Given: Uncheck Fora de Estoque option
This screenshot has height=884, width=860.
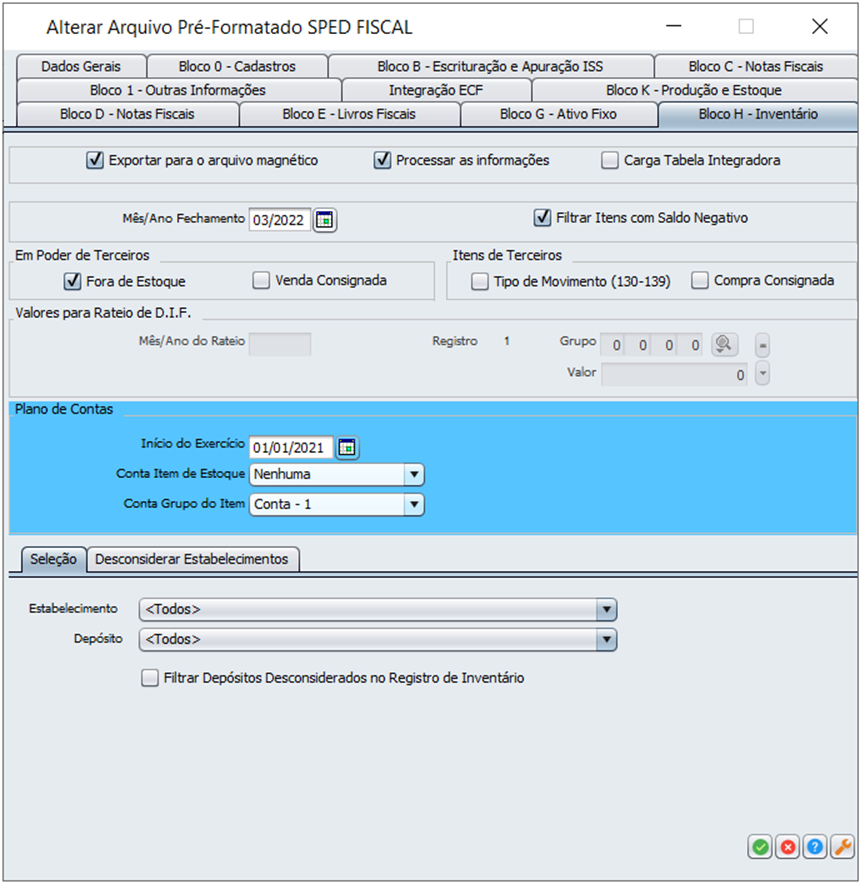Looking at the screenshot, I should pos(72,281).
